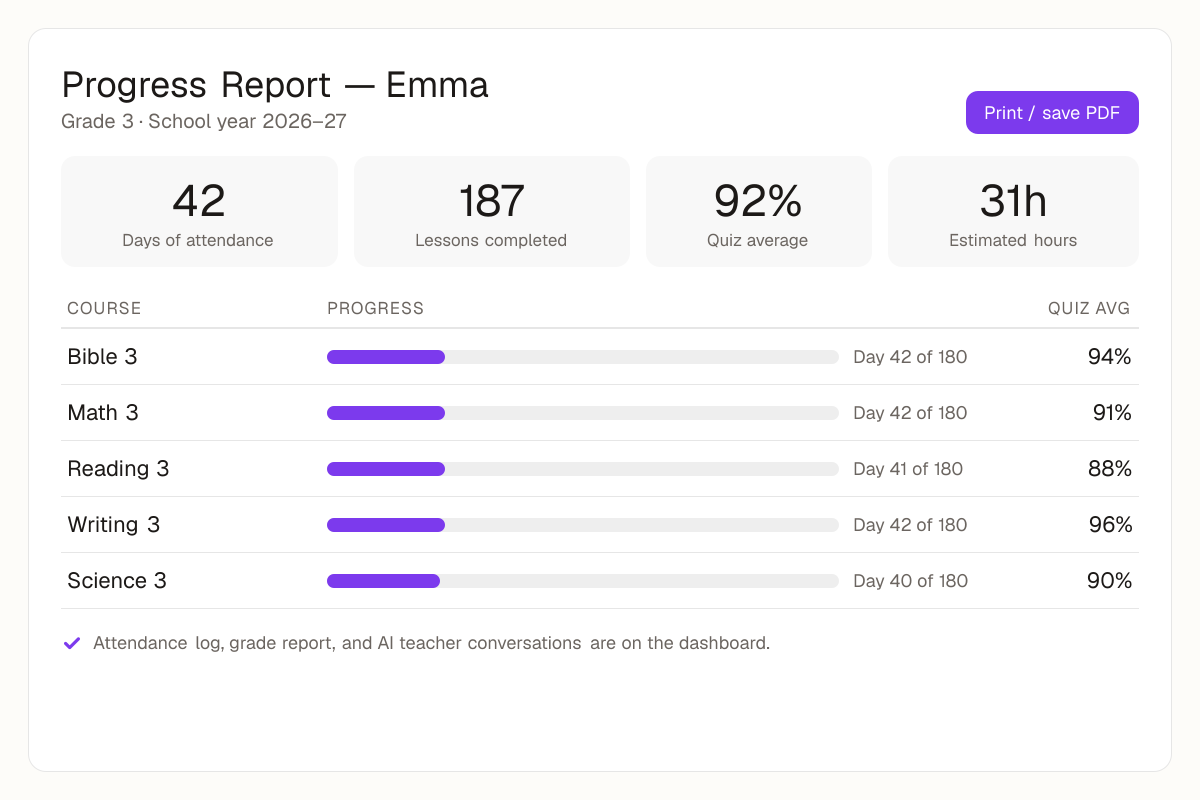Select the Bible 3 course row
Viewport: 1200px width, 800px height.
[x=600, y=357]
